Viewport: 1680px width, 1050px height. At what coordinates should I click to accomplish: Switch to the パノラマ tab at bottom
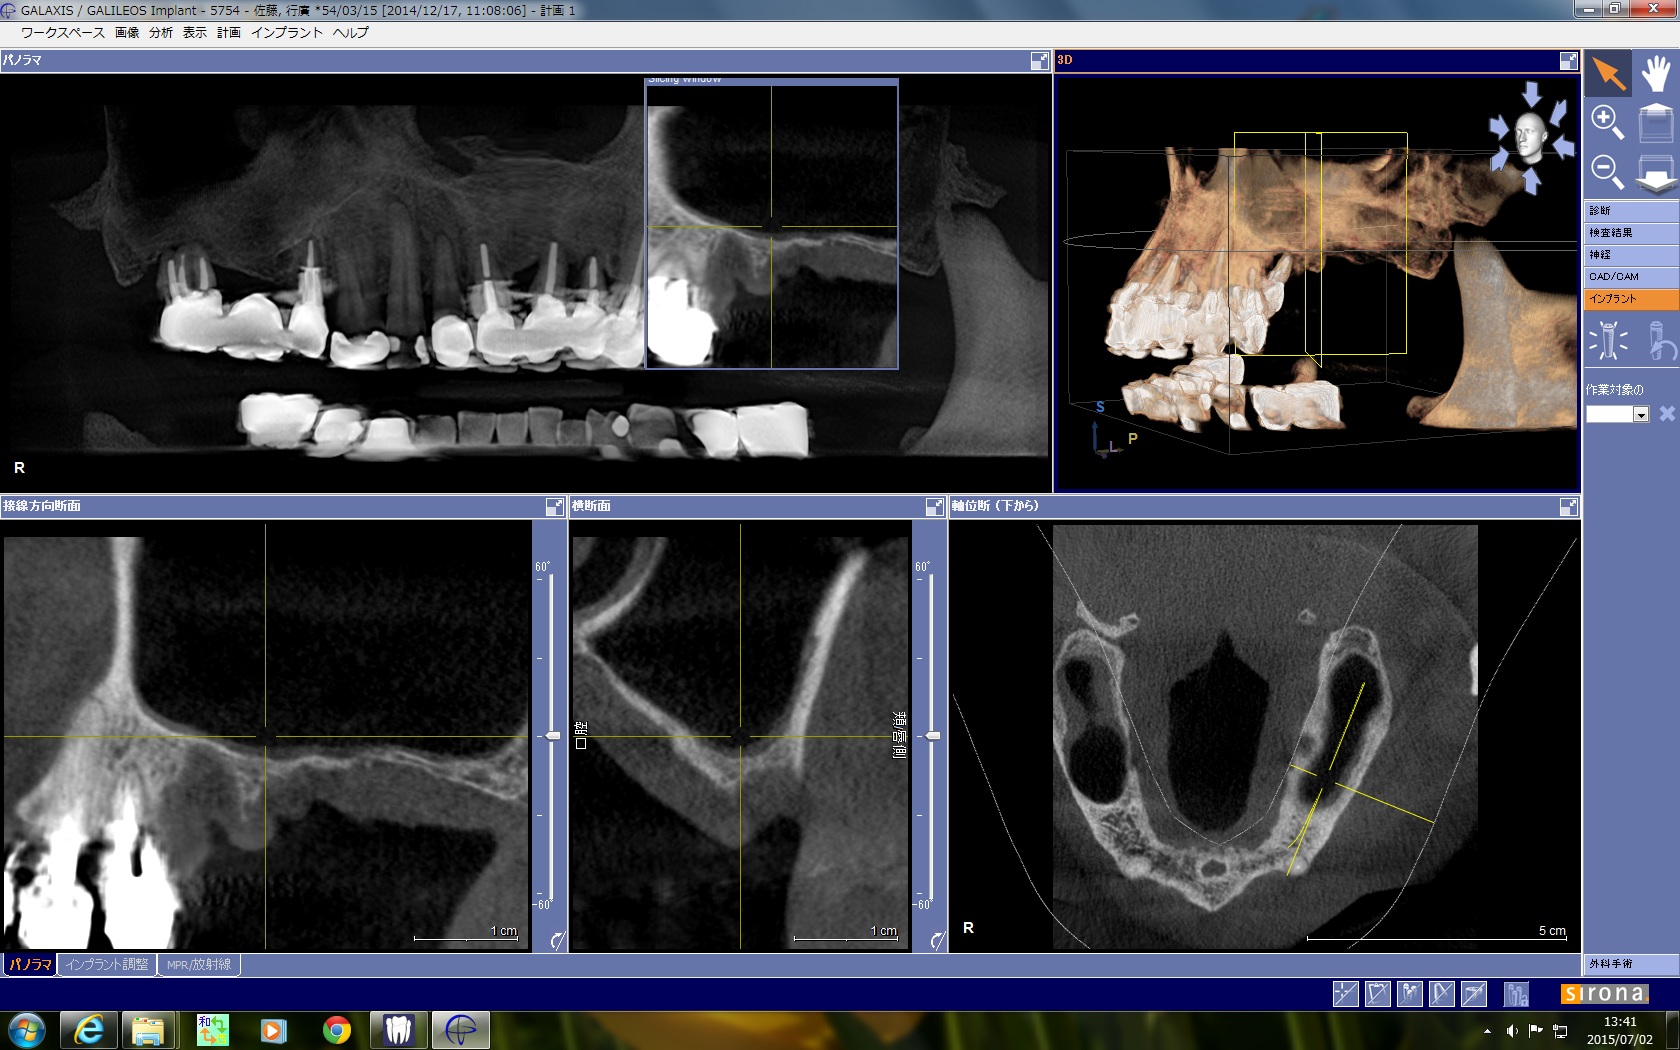30,965
